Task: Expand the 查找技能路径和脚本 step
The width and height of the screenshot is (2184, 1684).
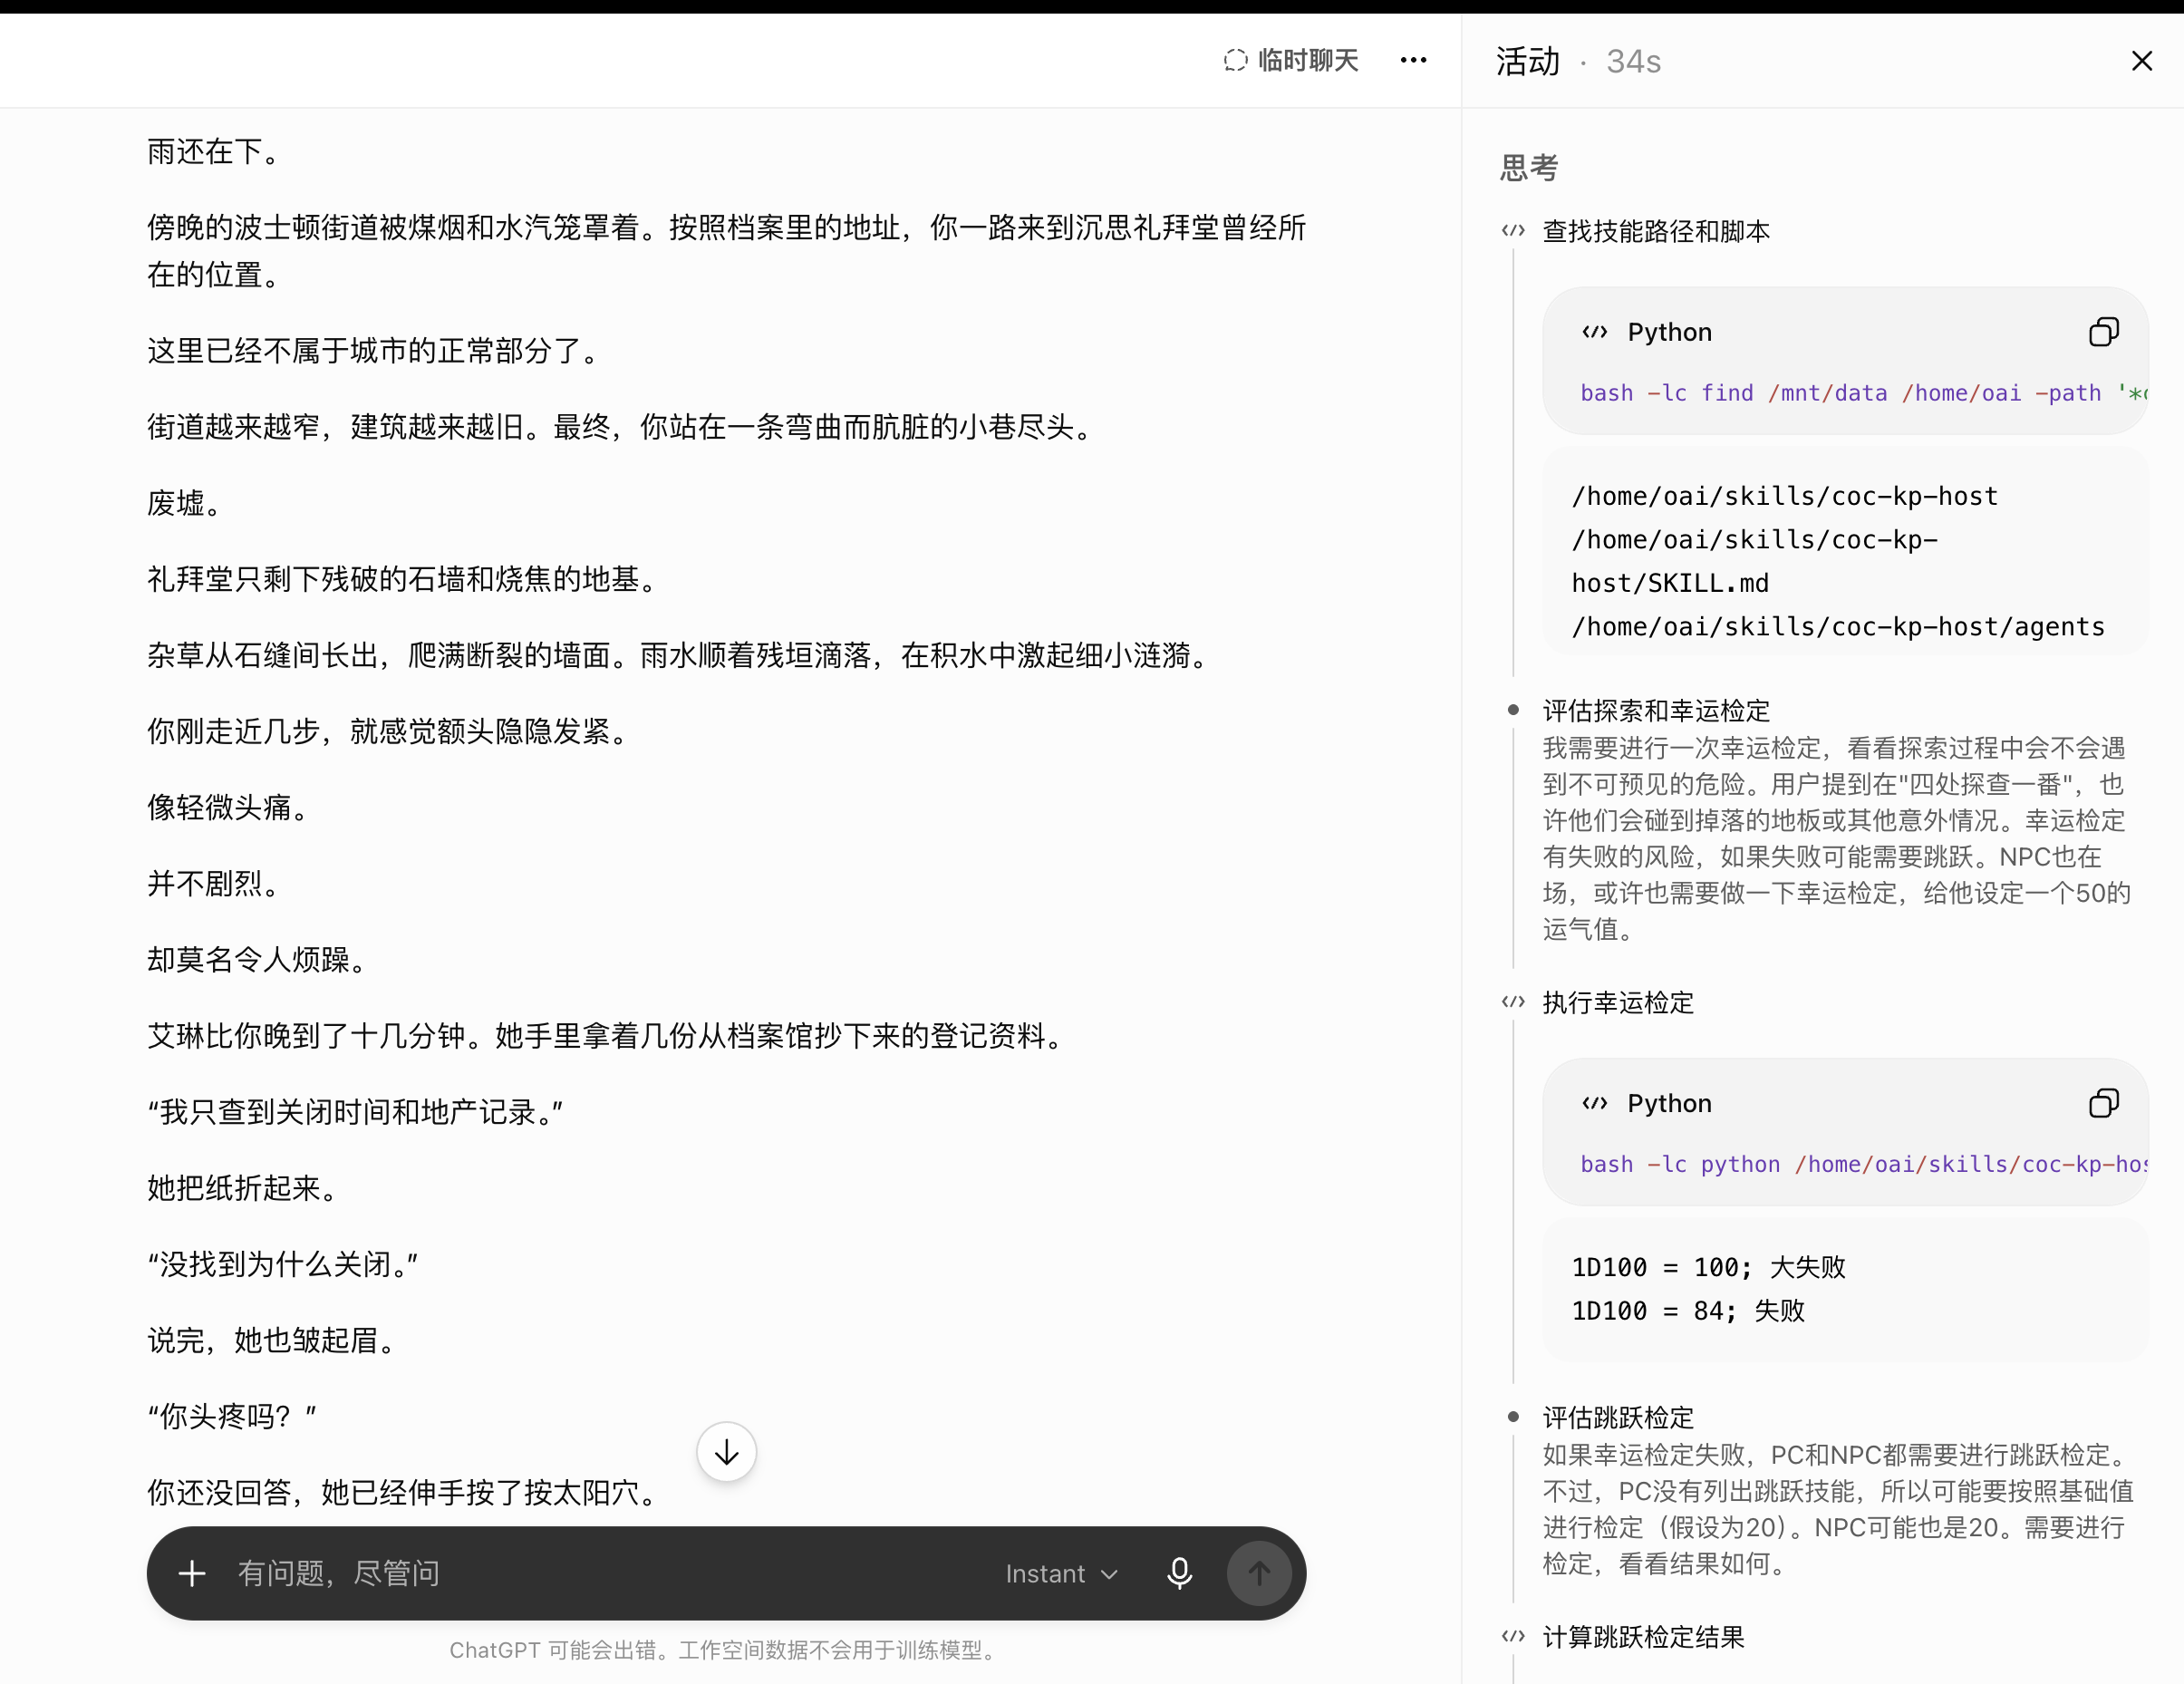Action: click(x=1656, y=231)
